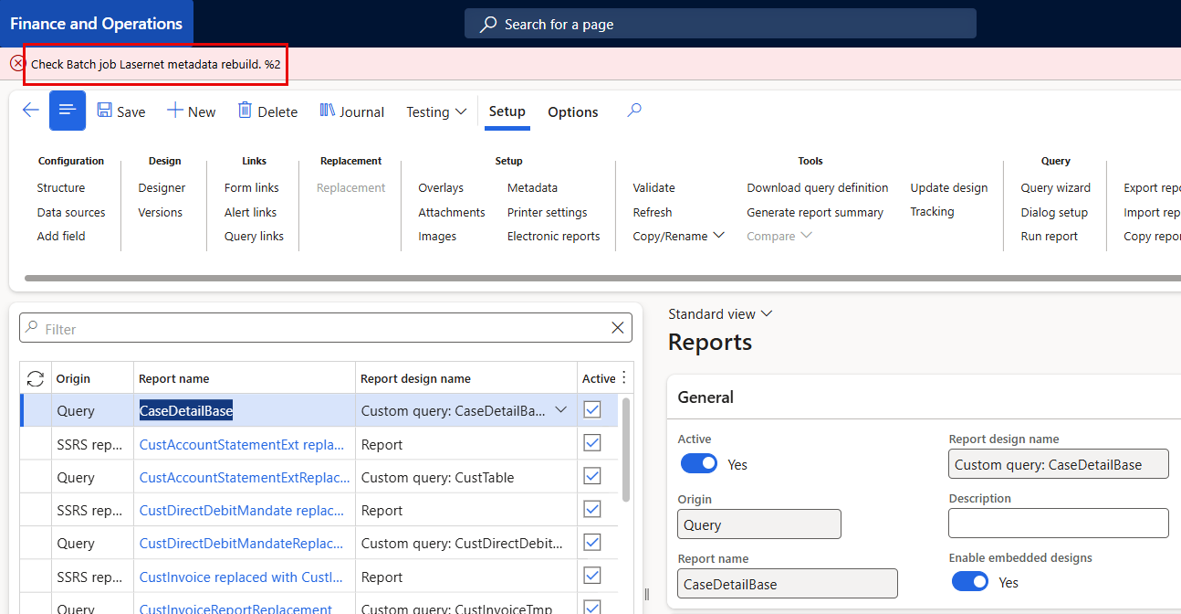Click the grid refresh icon

35,378
